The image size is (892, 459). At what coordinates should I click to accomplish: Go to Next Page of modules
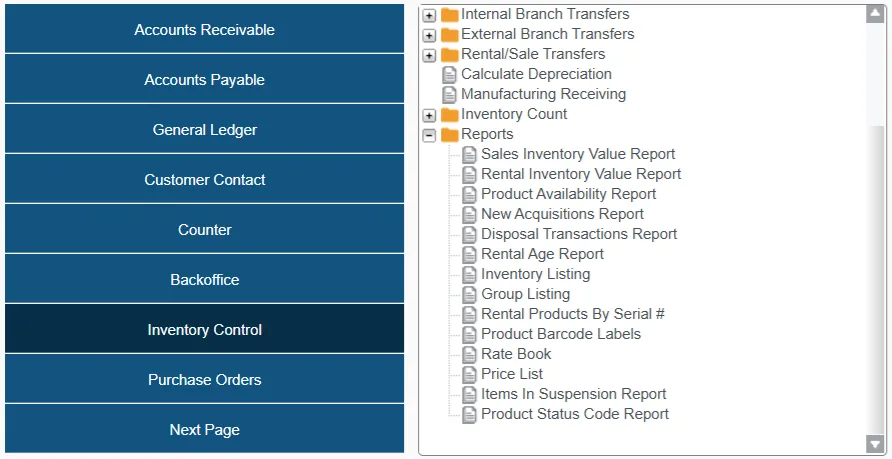click(x=204, y=430)
